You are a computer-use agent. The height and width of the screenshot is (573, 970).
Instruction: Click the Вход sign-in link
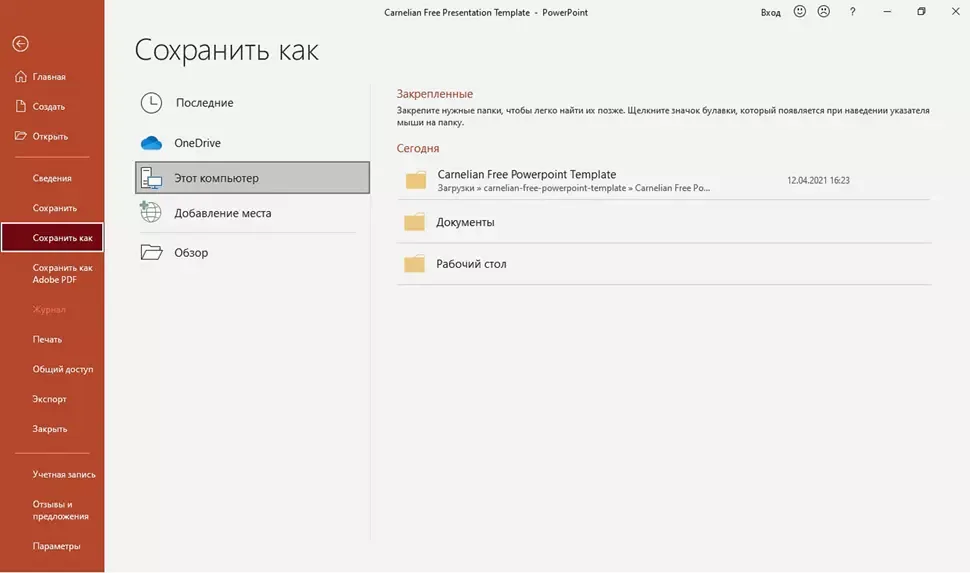[x=770, y=12]
